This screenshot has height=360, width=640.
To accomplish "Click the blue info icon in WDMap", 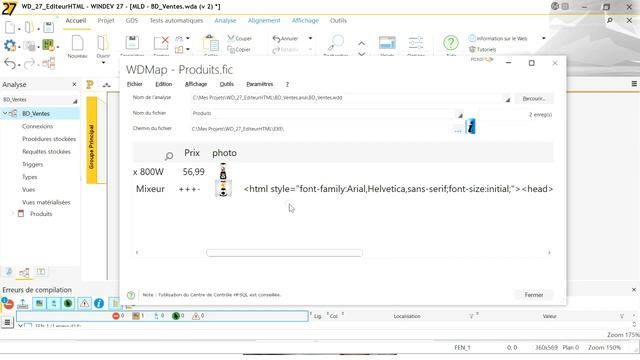I will [471, 127].
